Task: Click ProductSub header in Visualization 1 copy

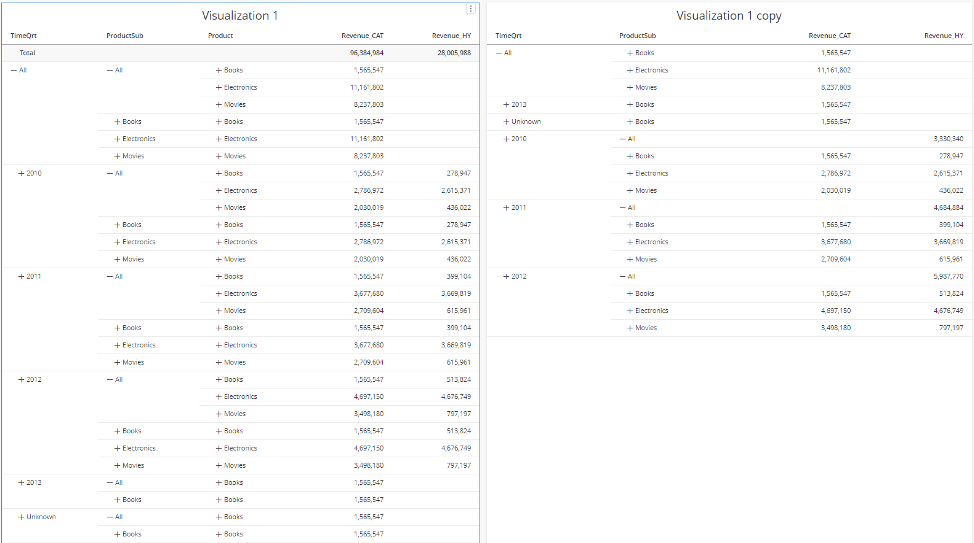Action: [x=635, y=36]
